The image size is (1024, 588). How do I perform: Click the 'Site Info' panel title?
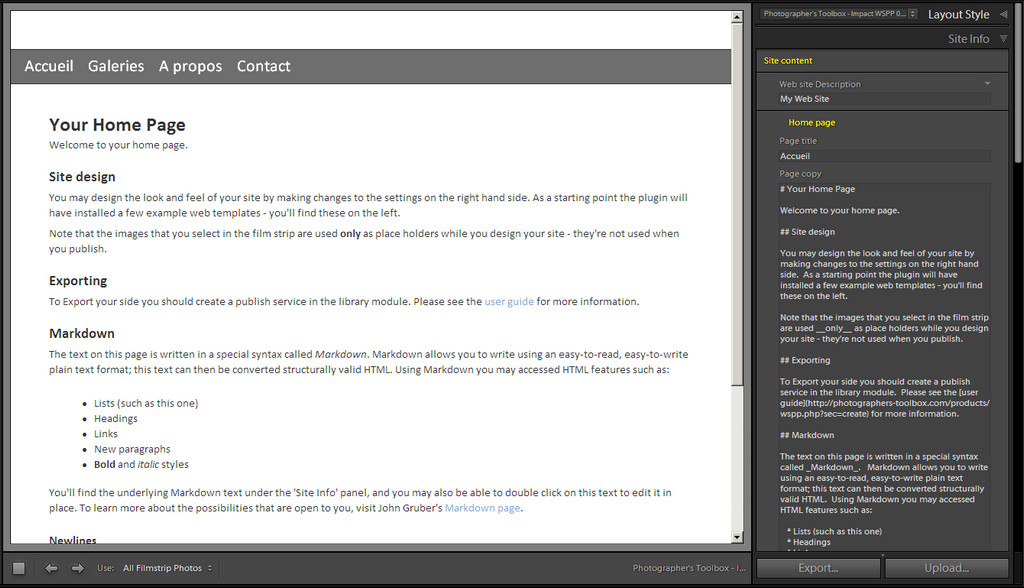point(968,39)
